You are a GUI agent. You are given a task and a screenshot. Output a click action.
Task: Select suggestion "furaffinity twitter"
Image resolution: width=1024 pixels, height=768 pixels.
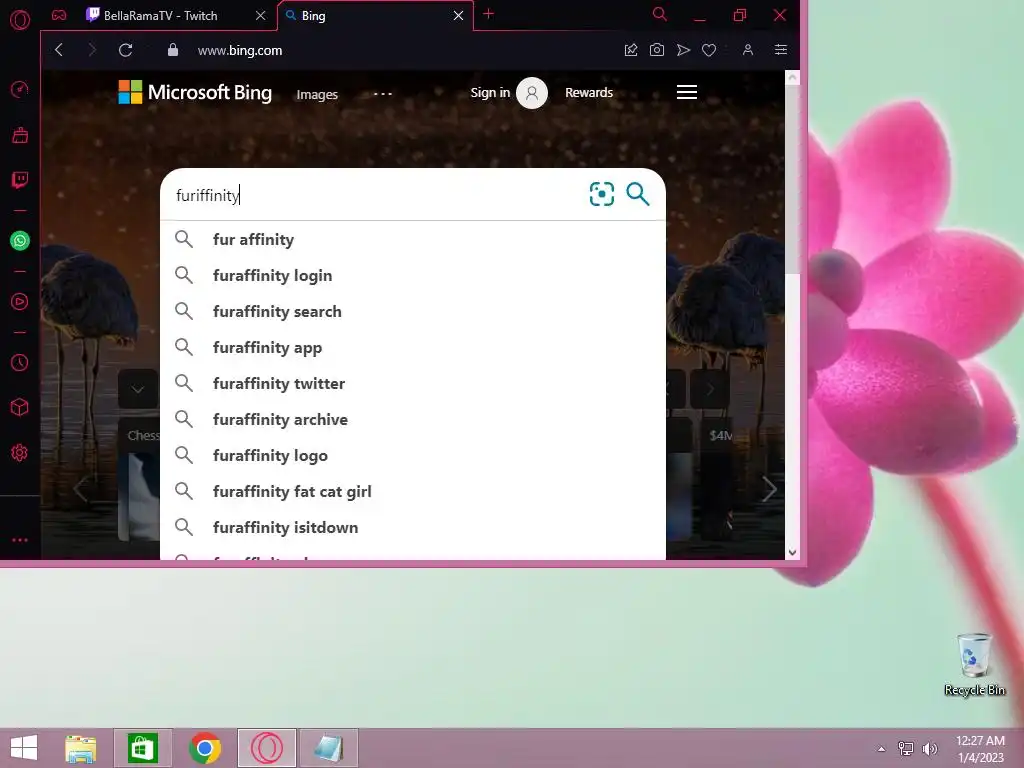[x=413, y=383]
